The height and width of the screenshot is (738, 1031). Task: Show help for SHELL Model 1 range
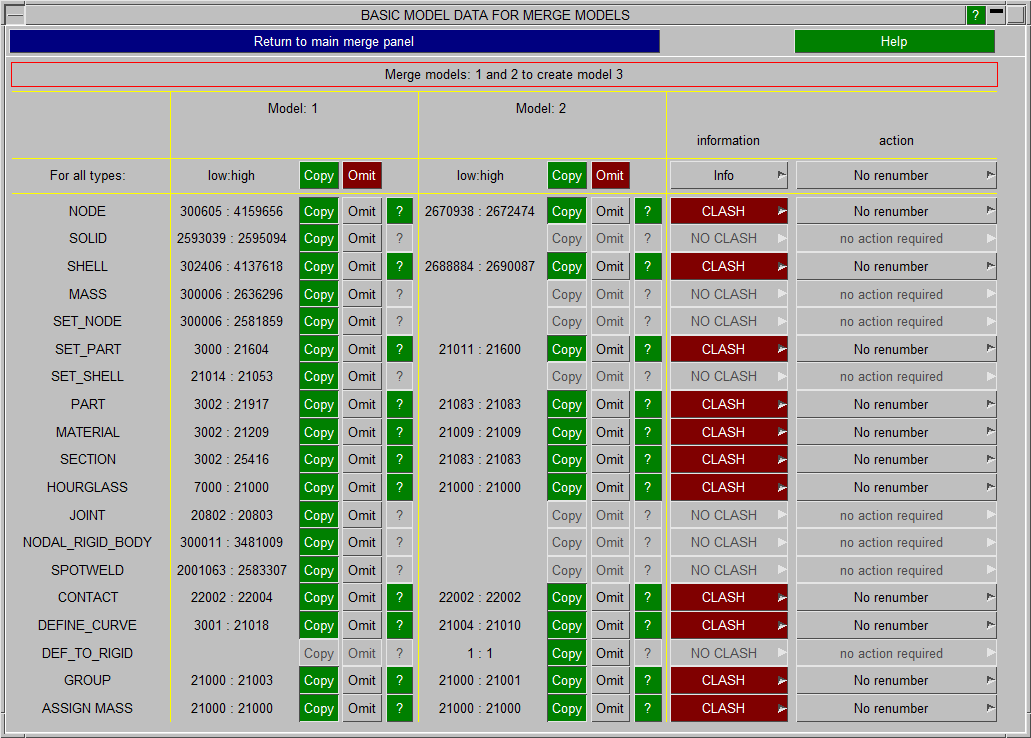[399, 266]
